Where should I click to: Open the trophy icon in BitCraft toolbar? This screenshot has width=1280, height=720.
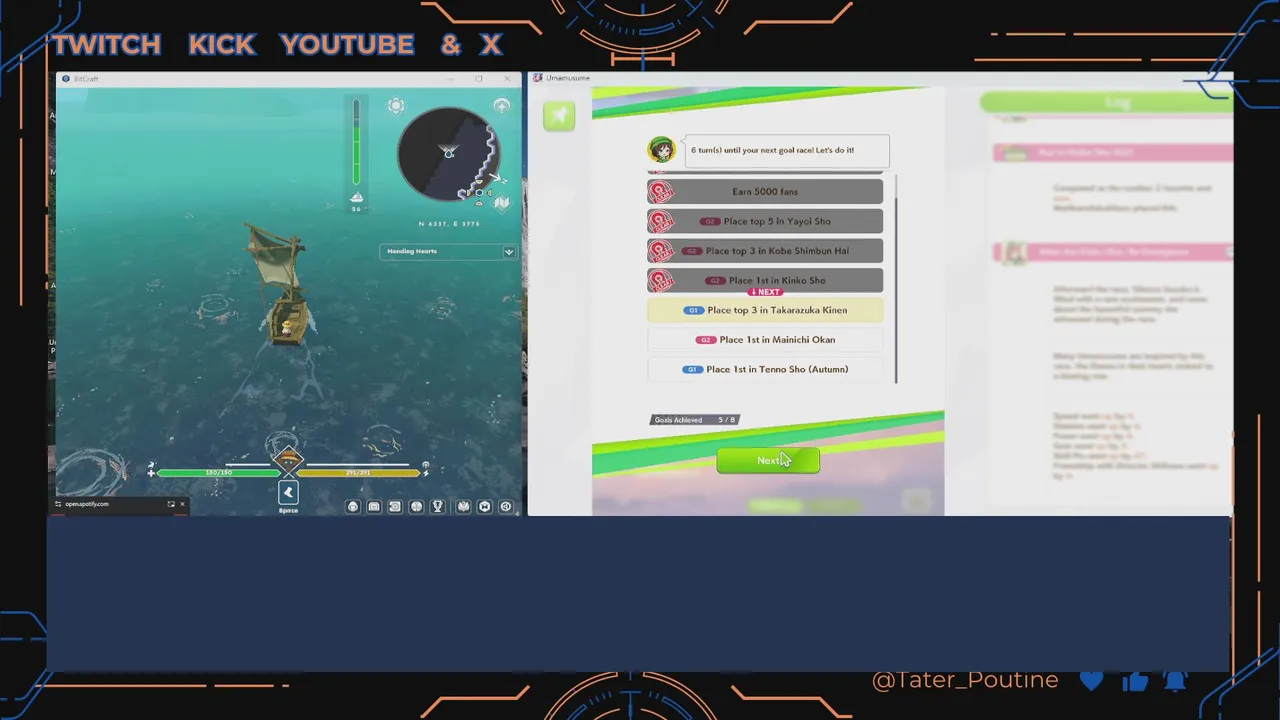click(x=437, y=507)
